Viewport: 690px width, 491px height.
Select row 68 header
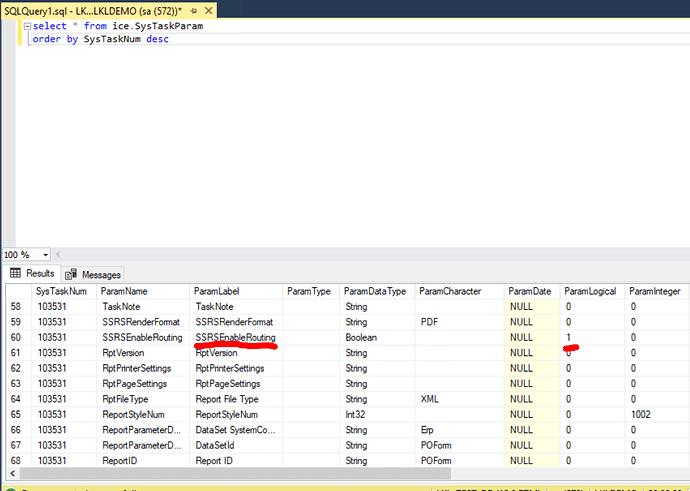(18, 461)
